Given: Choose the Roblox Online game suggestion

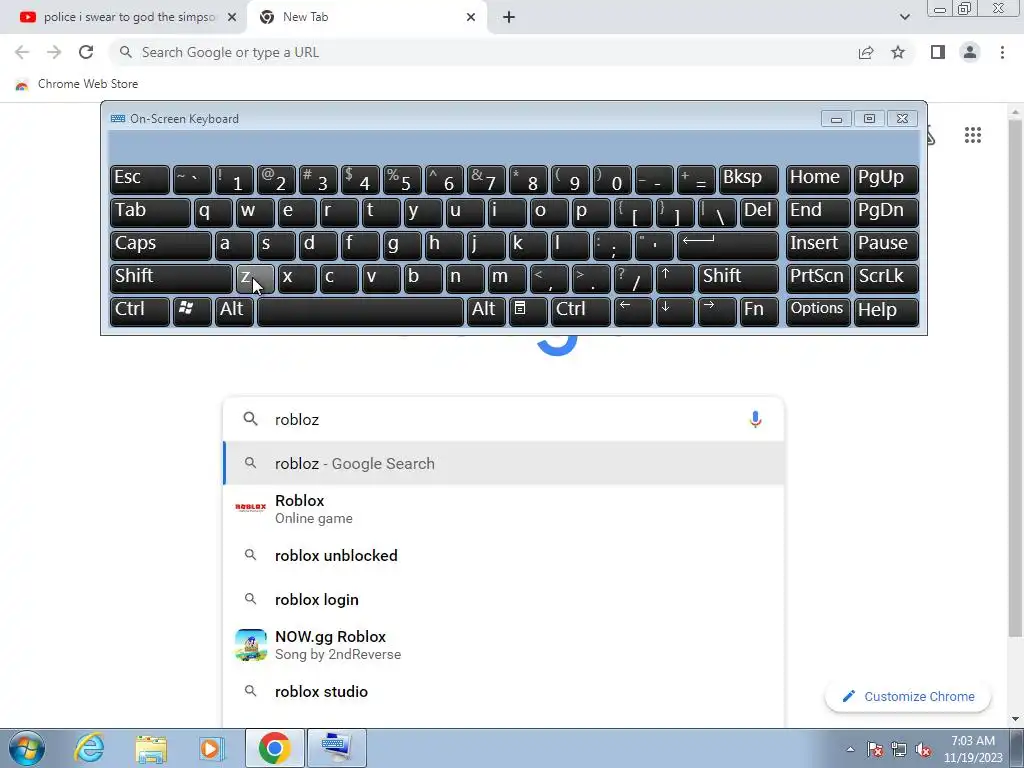Looking at the screenshot, I should 503,509.
